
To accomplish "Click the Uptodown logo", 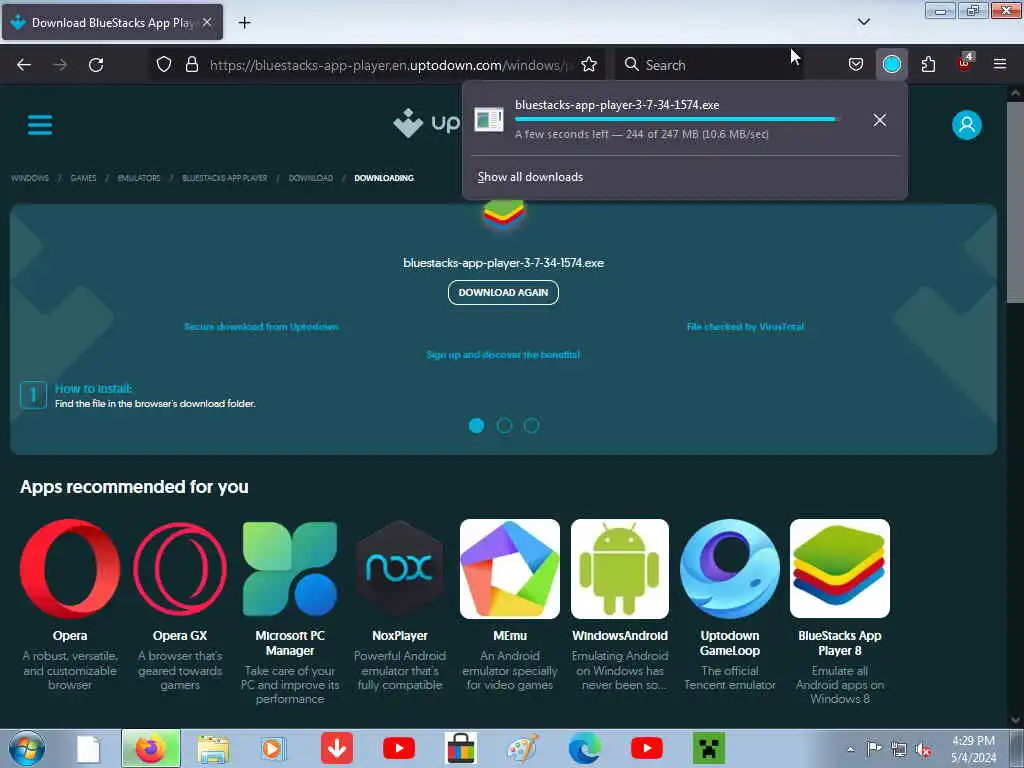I will click(x=427, y=123).
